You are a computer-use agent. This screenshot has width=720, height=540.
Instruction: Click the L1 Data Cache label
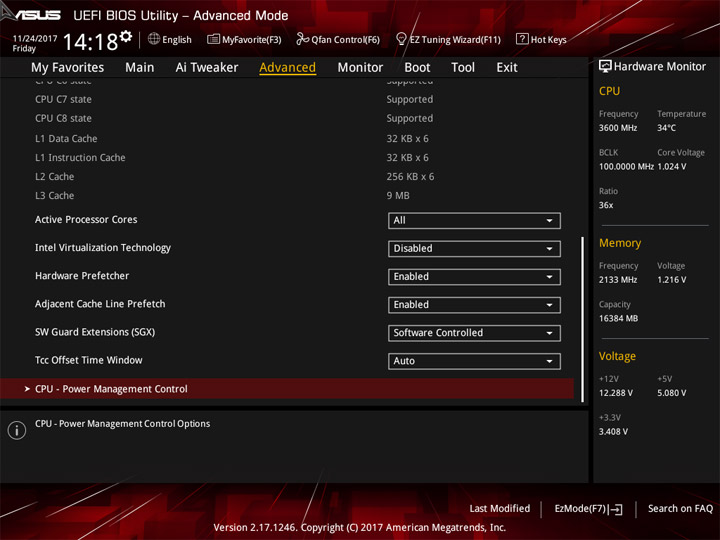click(x=66, y=138)
